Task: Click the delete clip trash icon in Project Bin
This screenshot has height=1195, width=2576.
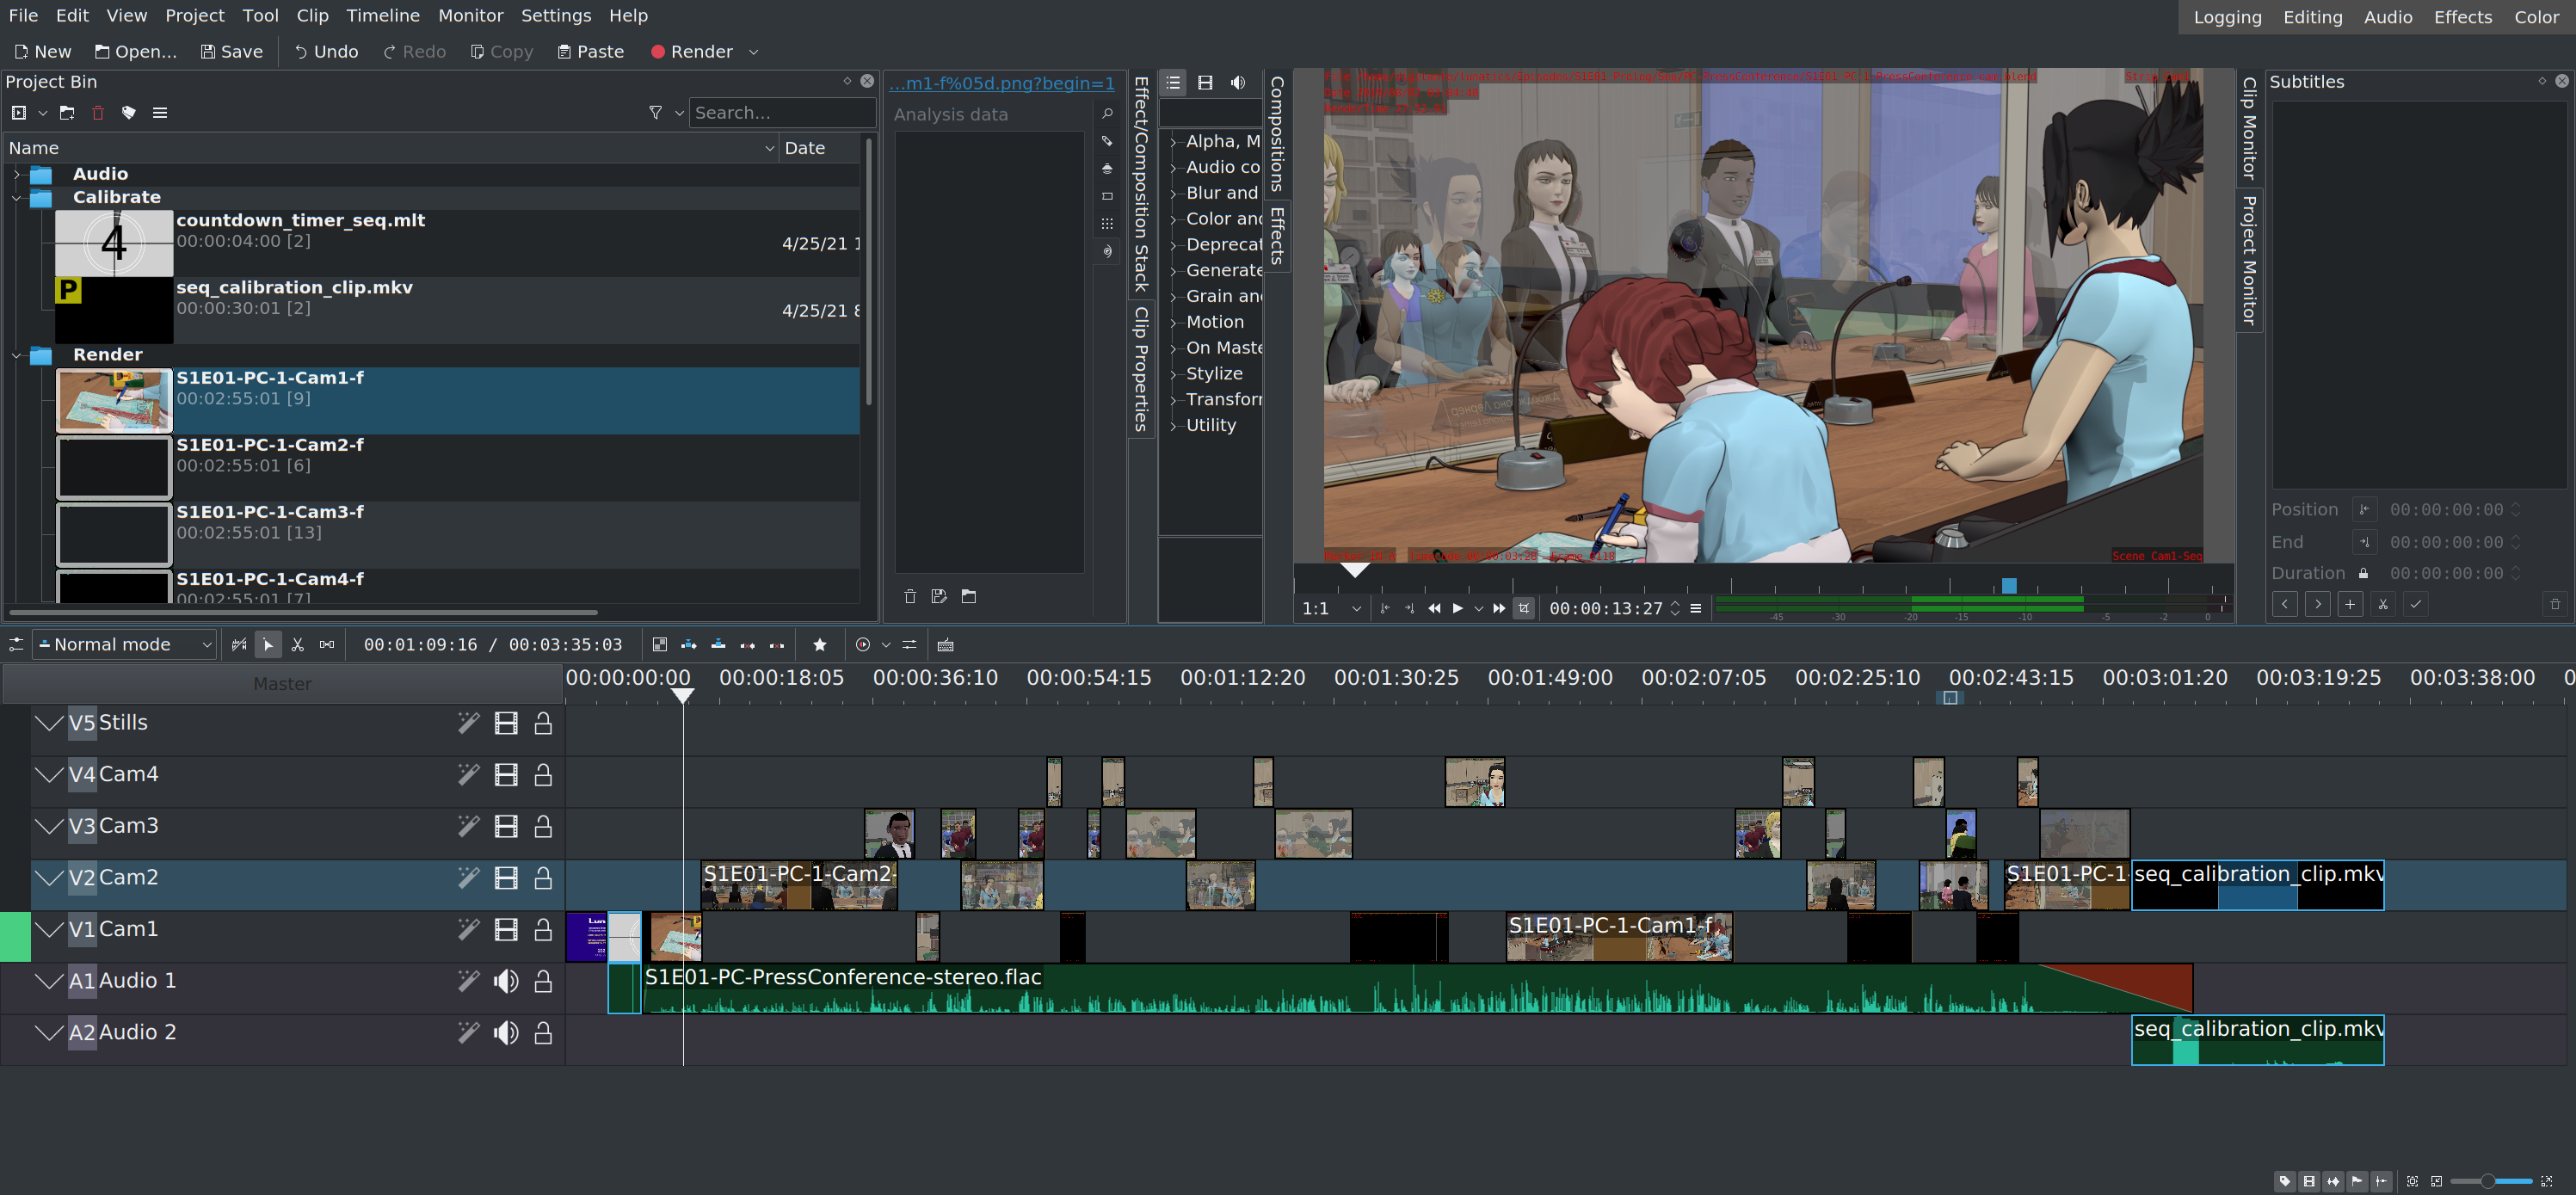Action: 98,113
